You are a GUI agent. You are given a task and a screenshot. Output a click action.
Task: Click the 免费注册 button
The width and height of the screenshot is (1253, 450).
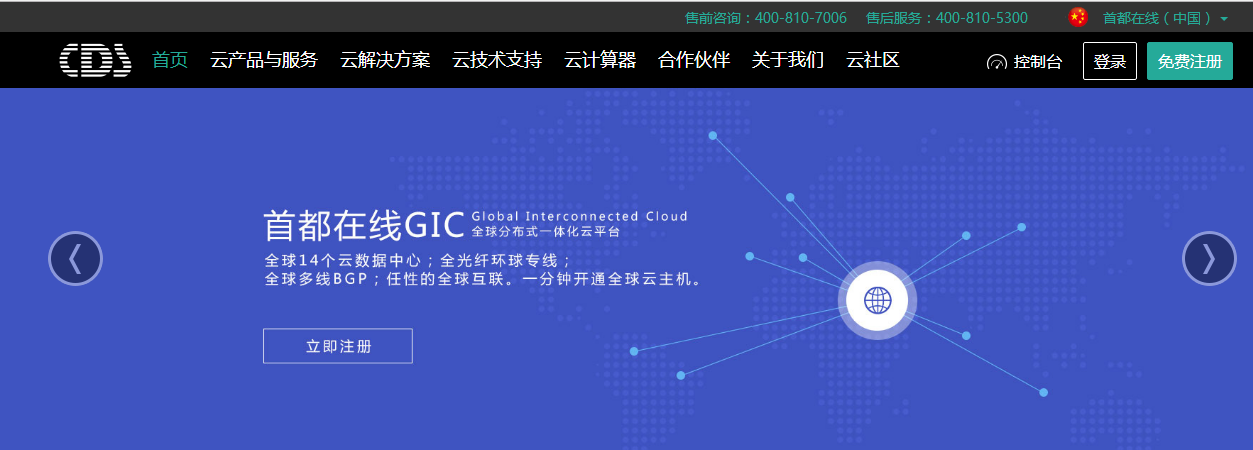(x=1190, y=61)
